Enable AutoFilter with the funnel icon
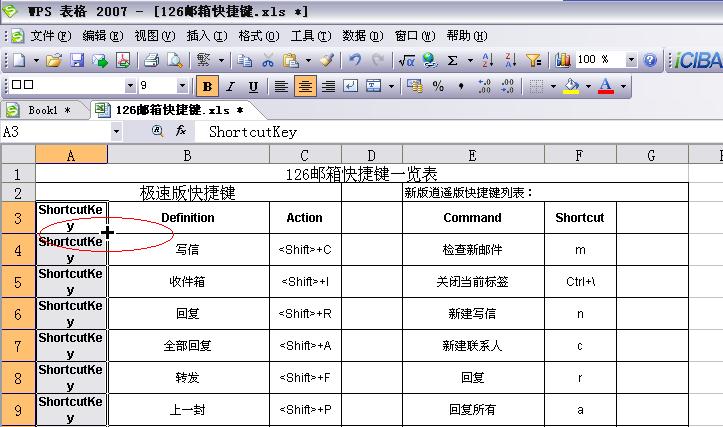Image resolution: width=723 pixels, height=427 pixels. point(534,60)
